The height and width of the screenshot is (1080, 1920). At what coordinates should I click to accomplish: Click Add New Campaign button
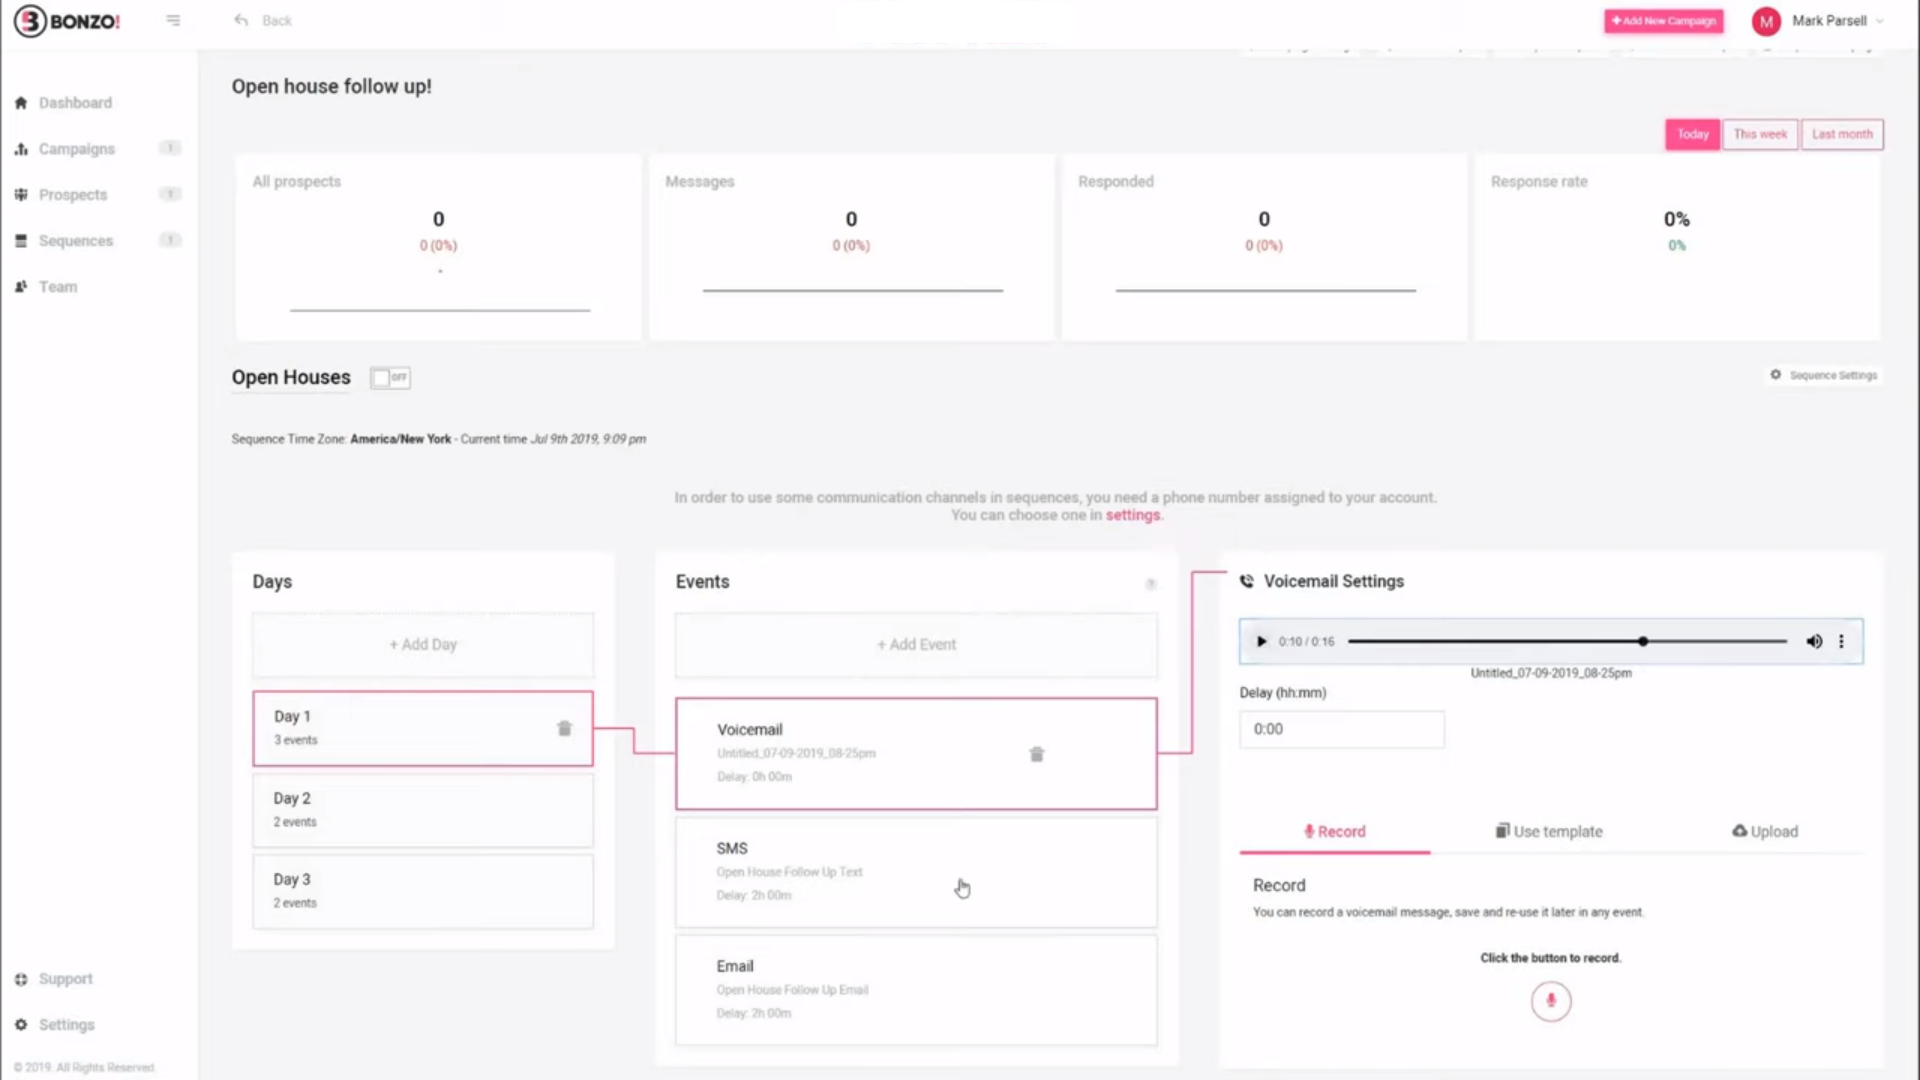1663,21
